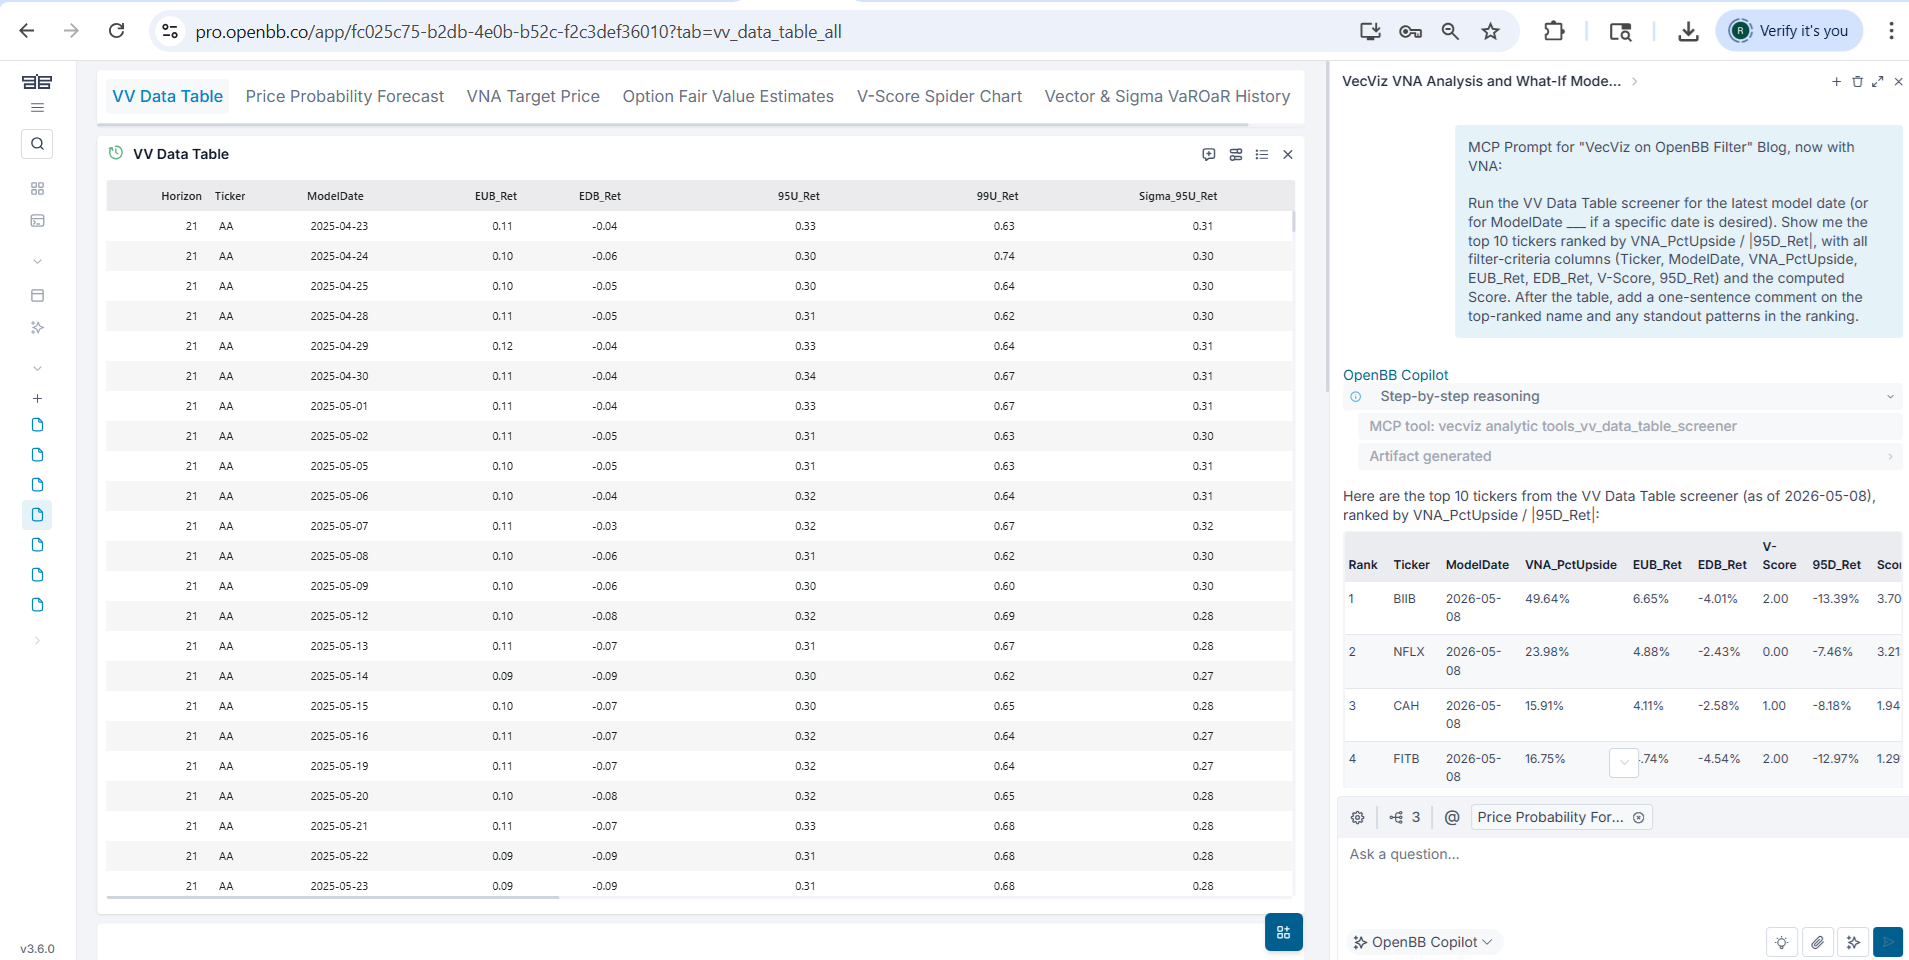Close the VV Data Table widget
1909x960 pixels.
coord(1288,155)
